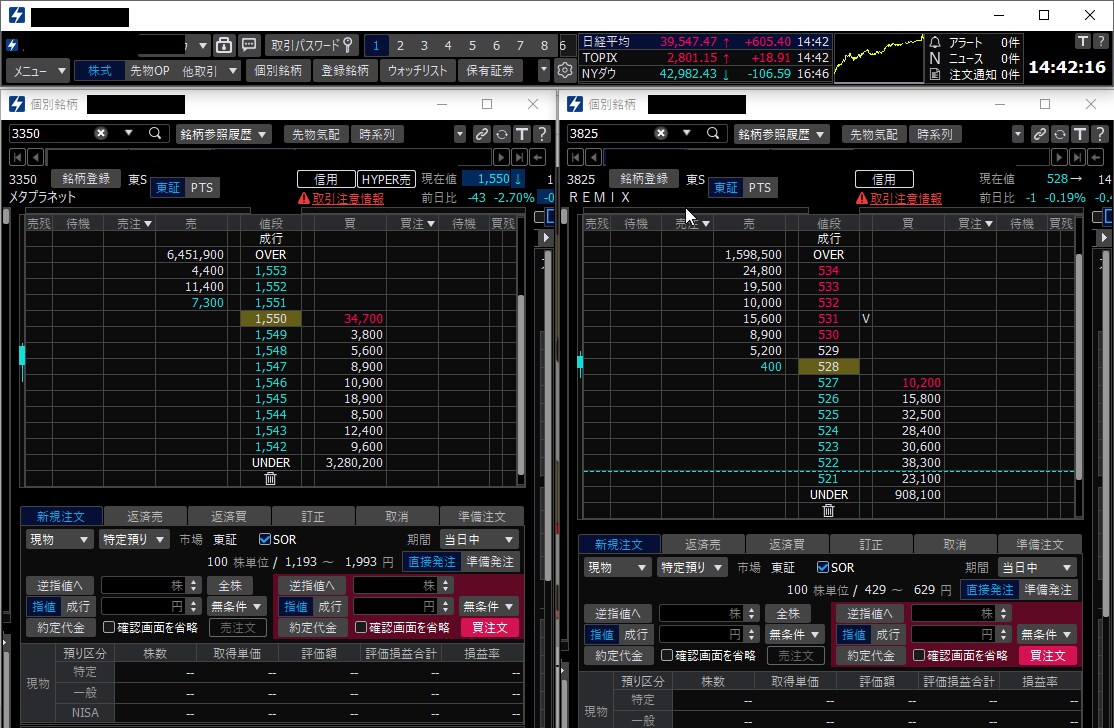Switch to the 返済売 tab in the 3350 window

145,516
